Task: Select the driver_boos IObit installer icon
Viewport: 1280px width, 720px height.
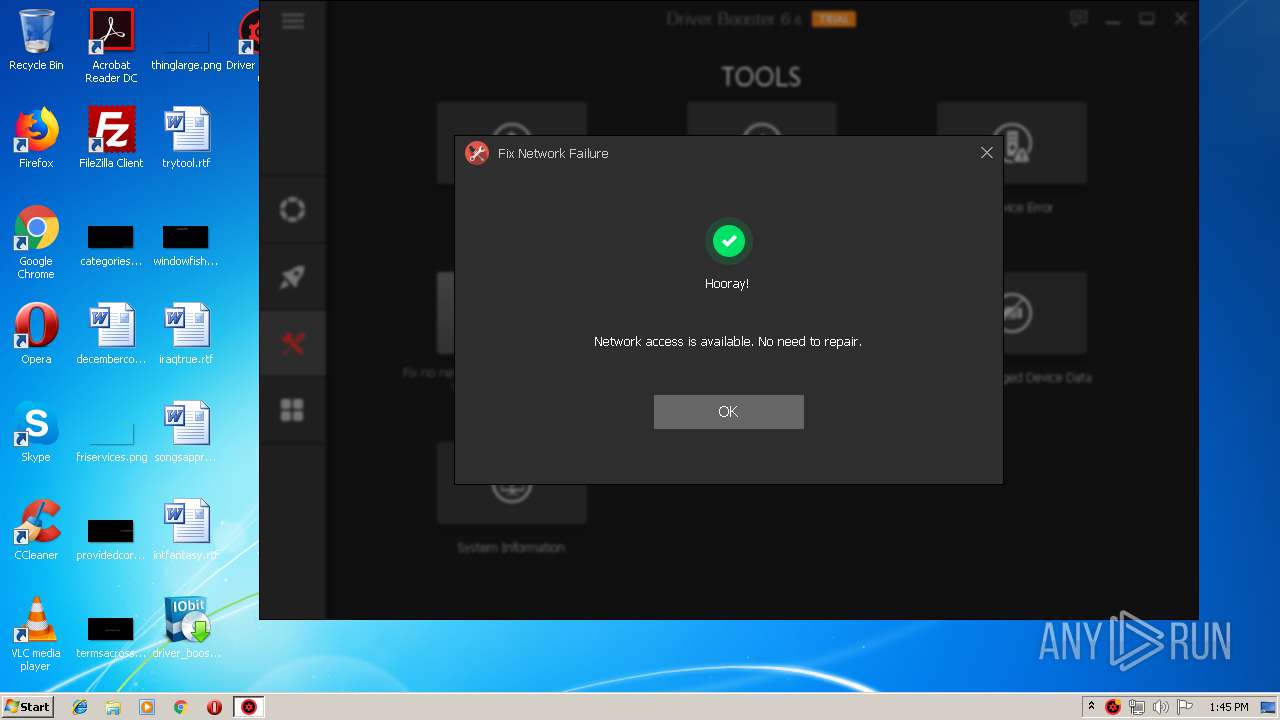Action: click(186, 628)
